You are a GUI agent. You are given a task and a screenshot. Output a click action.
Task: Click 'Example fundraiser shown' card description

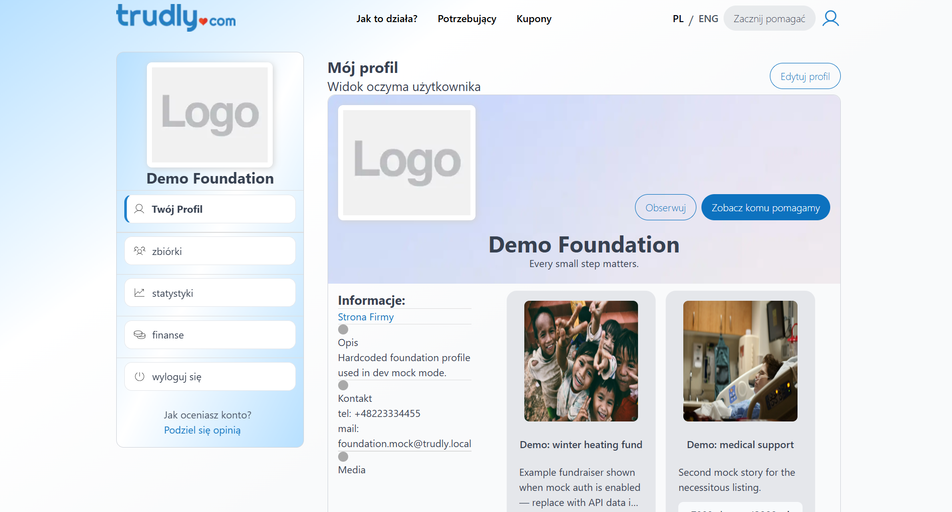point(580,488)
